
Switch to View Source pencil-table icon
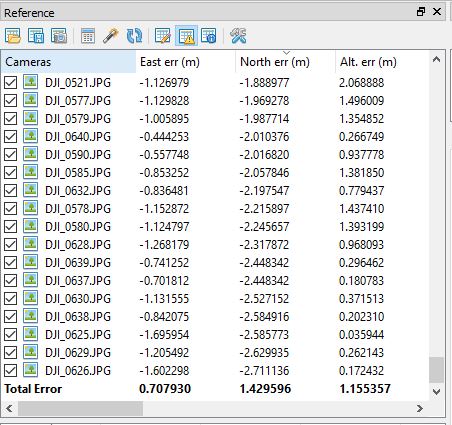pos(163,36)
